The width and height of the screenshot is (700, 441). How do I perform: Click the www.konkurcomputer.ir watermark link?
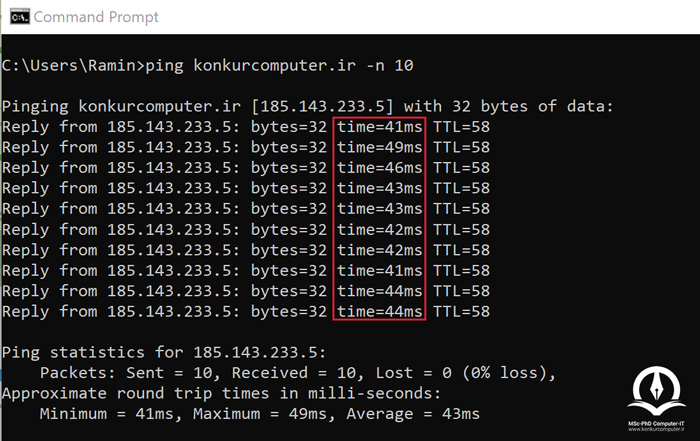[x=656, y=429]
